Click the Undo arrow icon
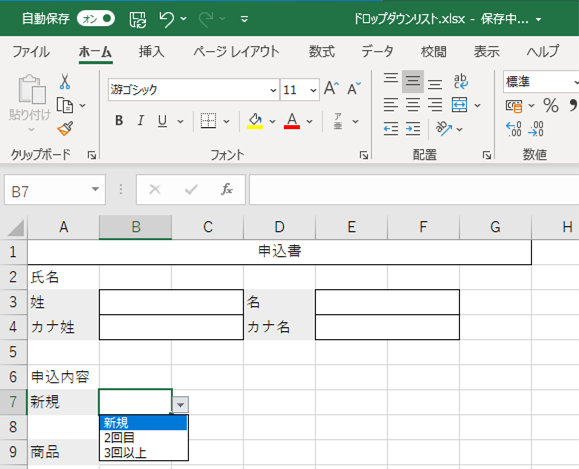Image resolution: width=579 pixels, height=469 pixels. [x=167, y=19]
